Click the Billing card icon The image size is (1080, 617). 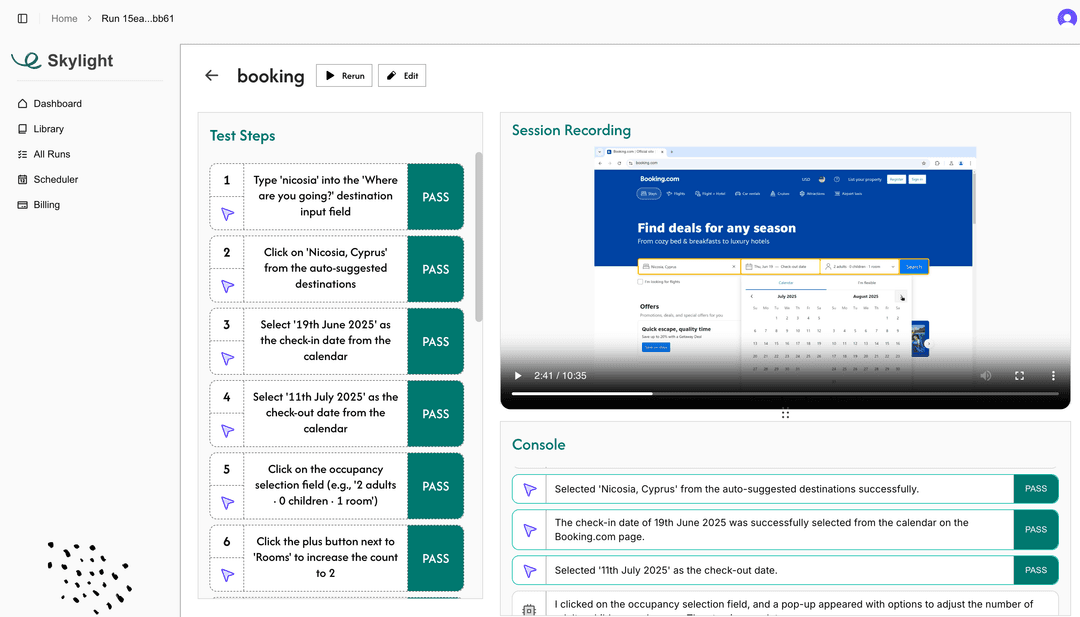tap(23, 205)
